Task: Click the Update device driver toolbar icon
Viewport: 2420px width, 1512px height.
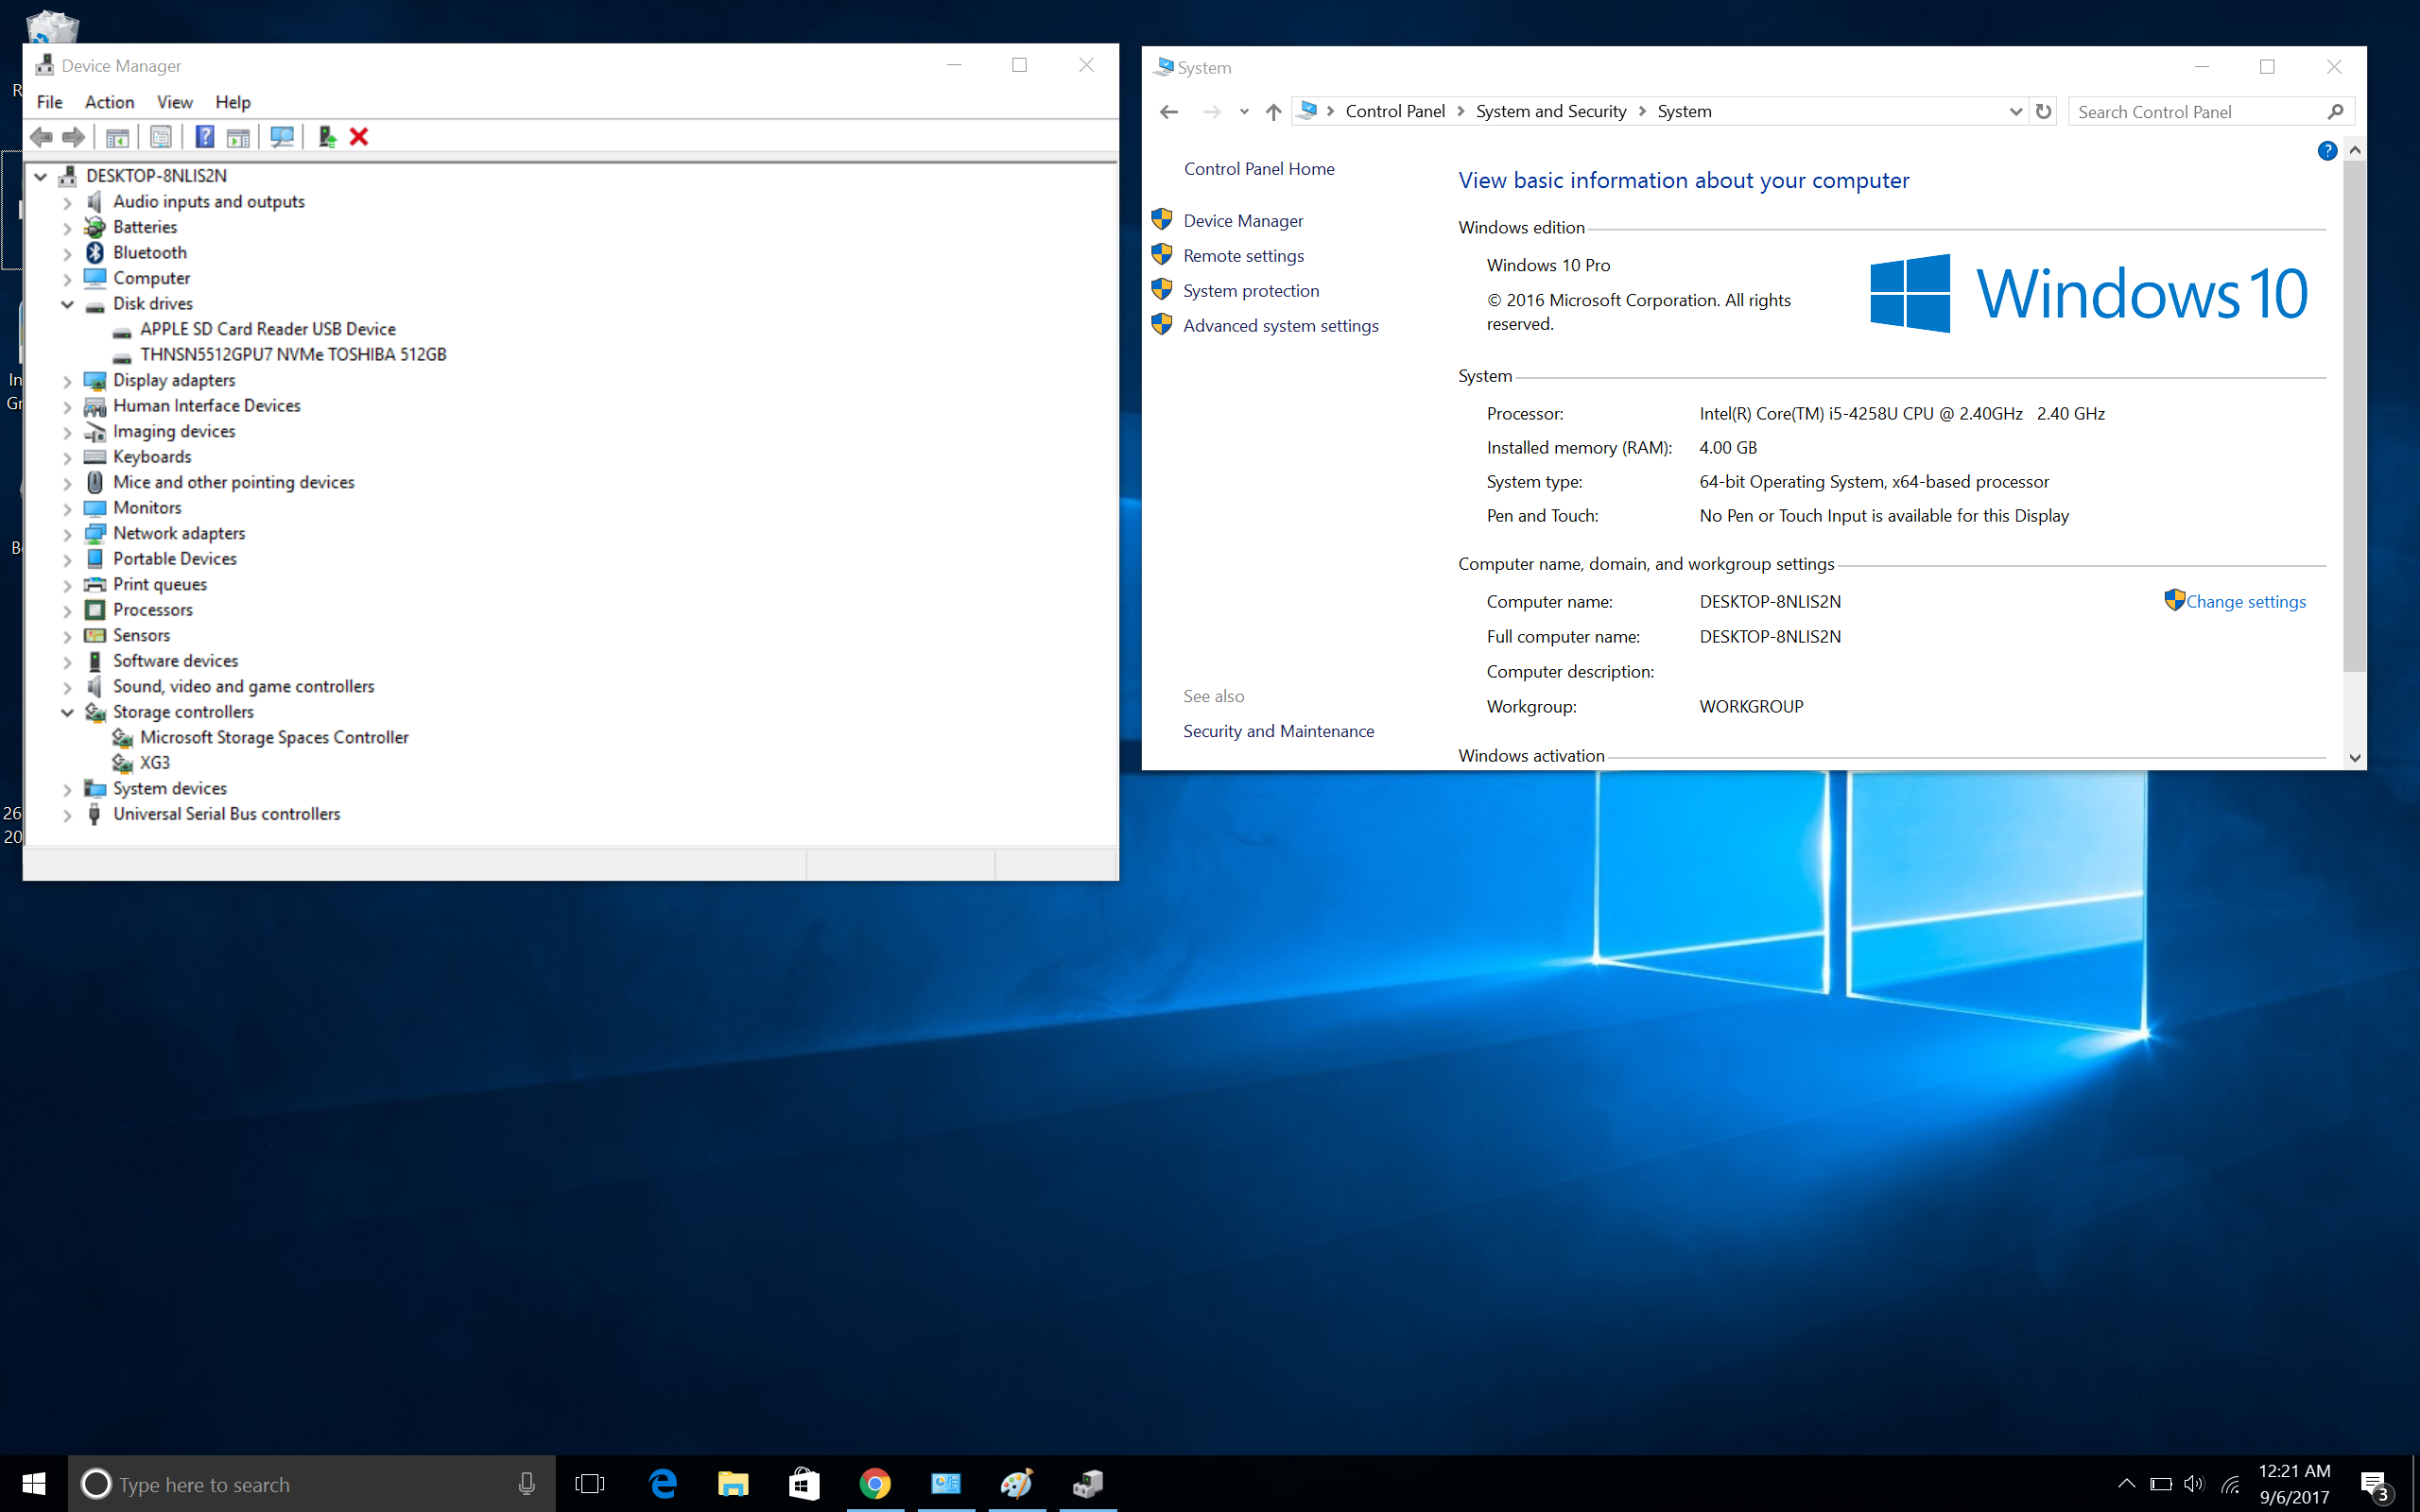Action: [x=326, y=137]
